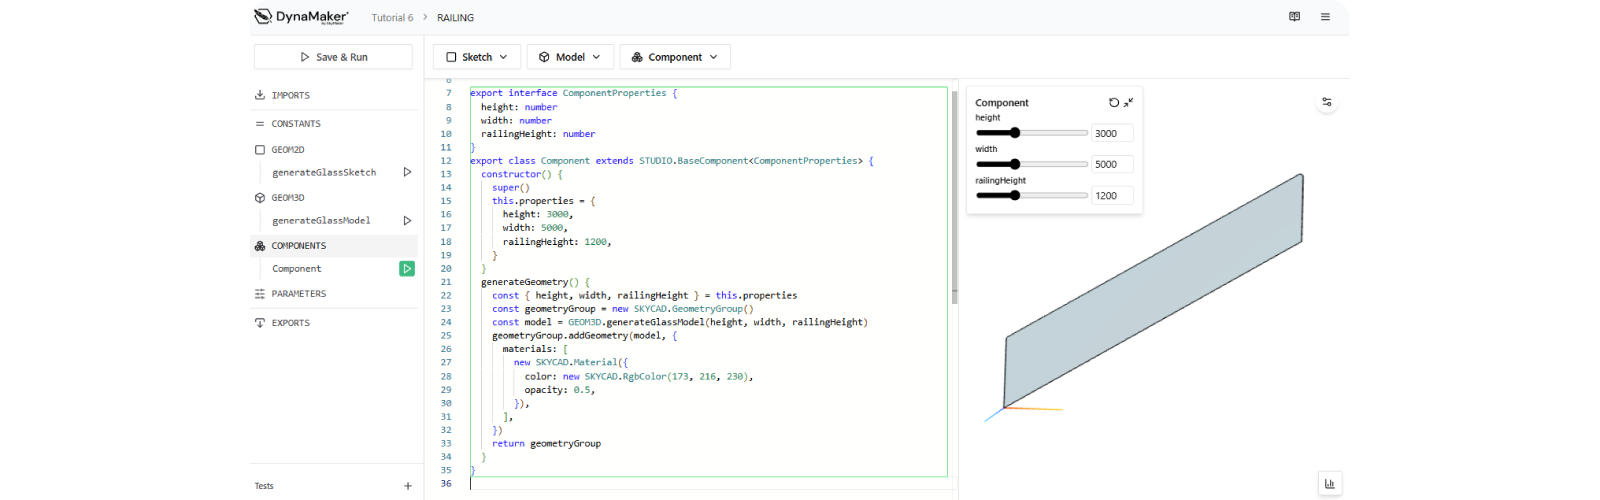Add a new test with plus icon

(x=408, y=486)
